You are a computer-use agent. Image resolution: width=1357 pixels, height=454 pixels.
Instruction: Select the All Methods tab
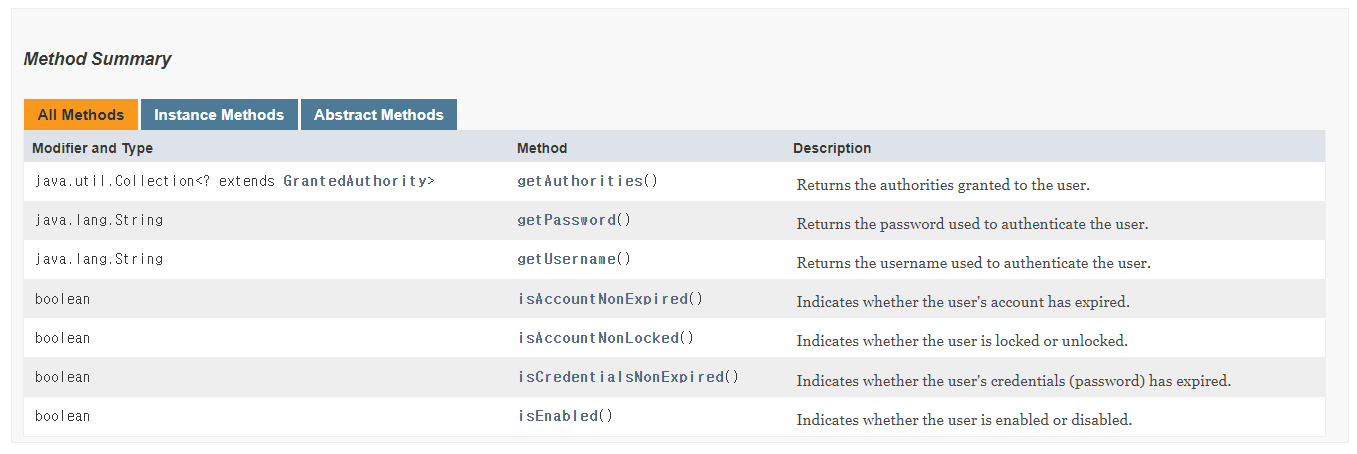click(x=81, y=115)
